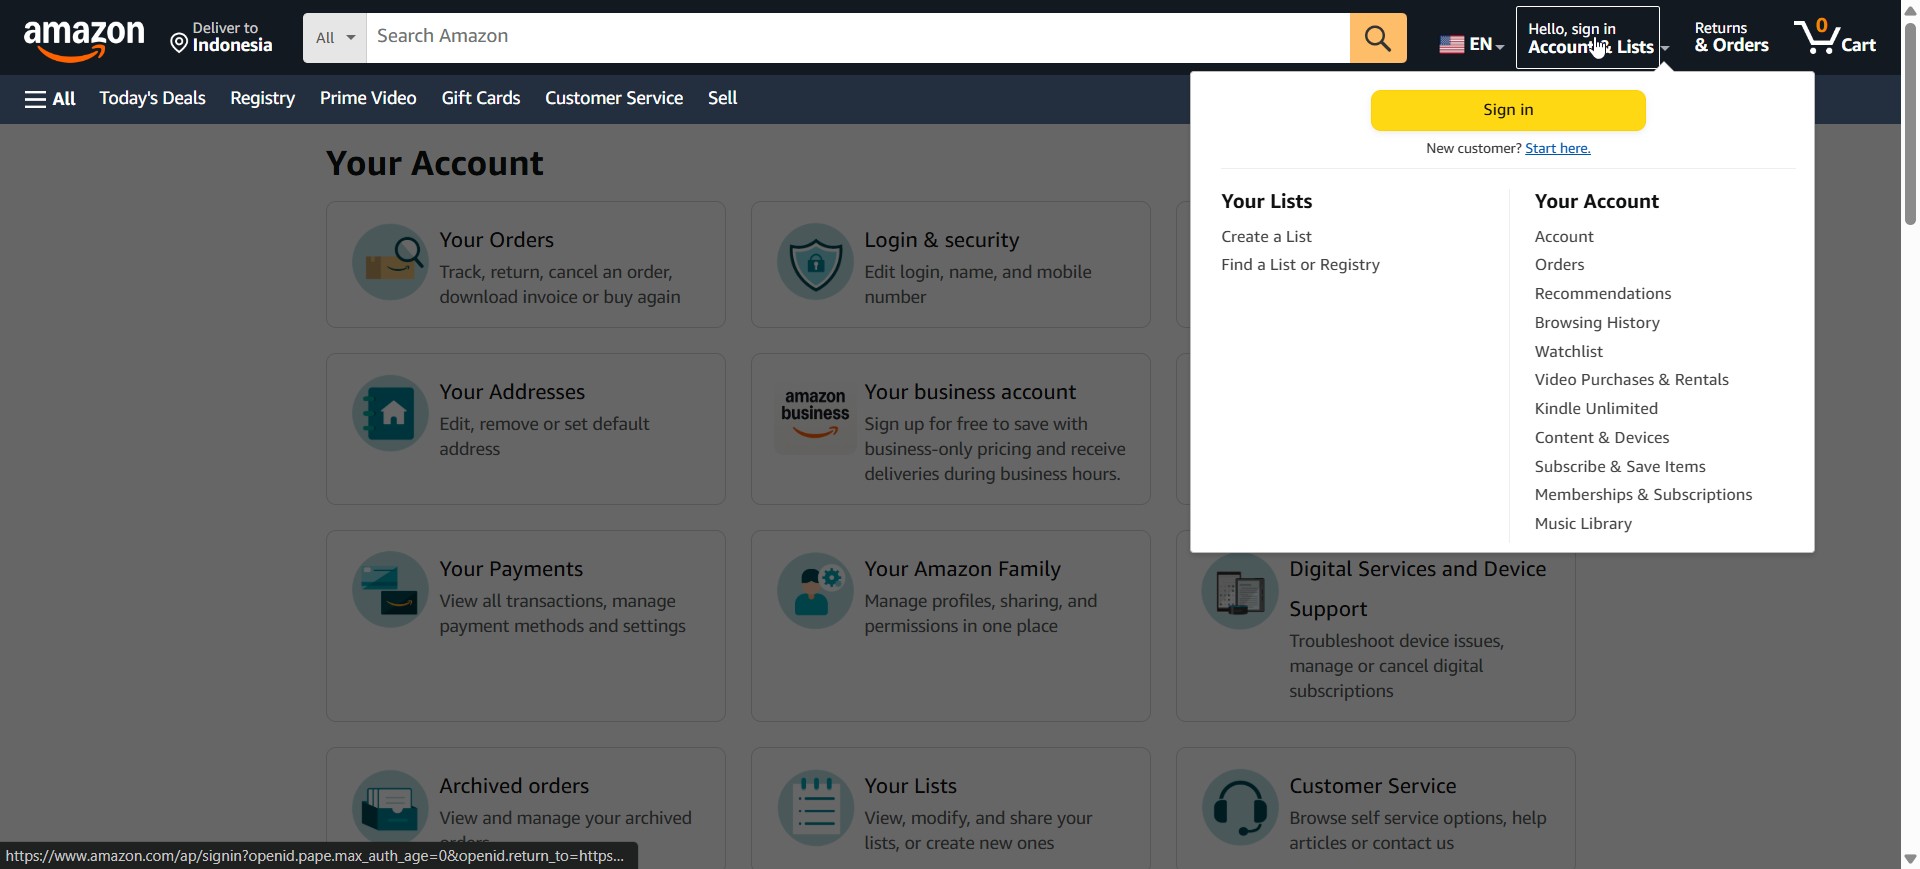
Task: Open Video Purchases & Rentals
Action: 1631,380
